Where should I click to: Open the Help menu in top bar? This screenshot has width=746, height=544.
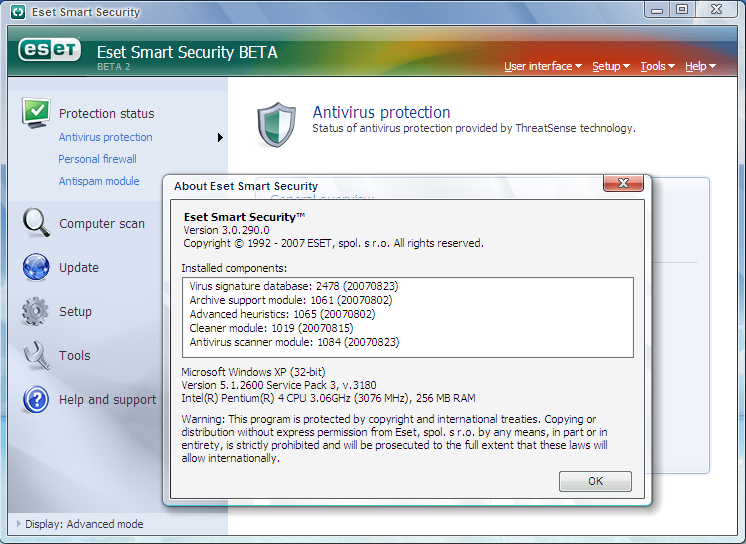700,66
